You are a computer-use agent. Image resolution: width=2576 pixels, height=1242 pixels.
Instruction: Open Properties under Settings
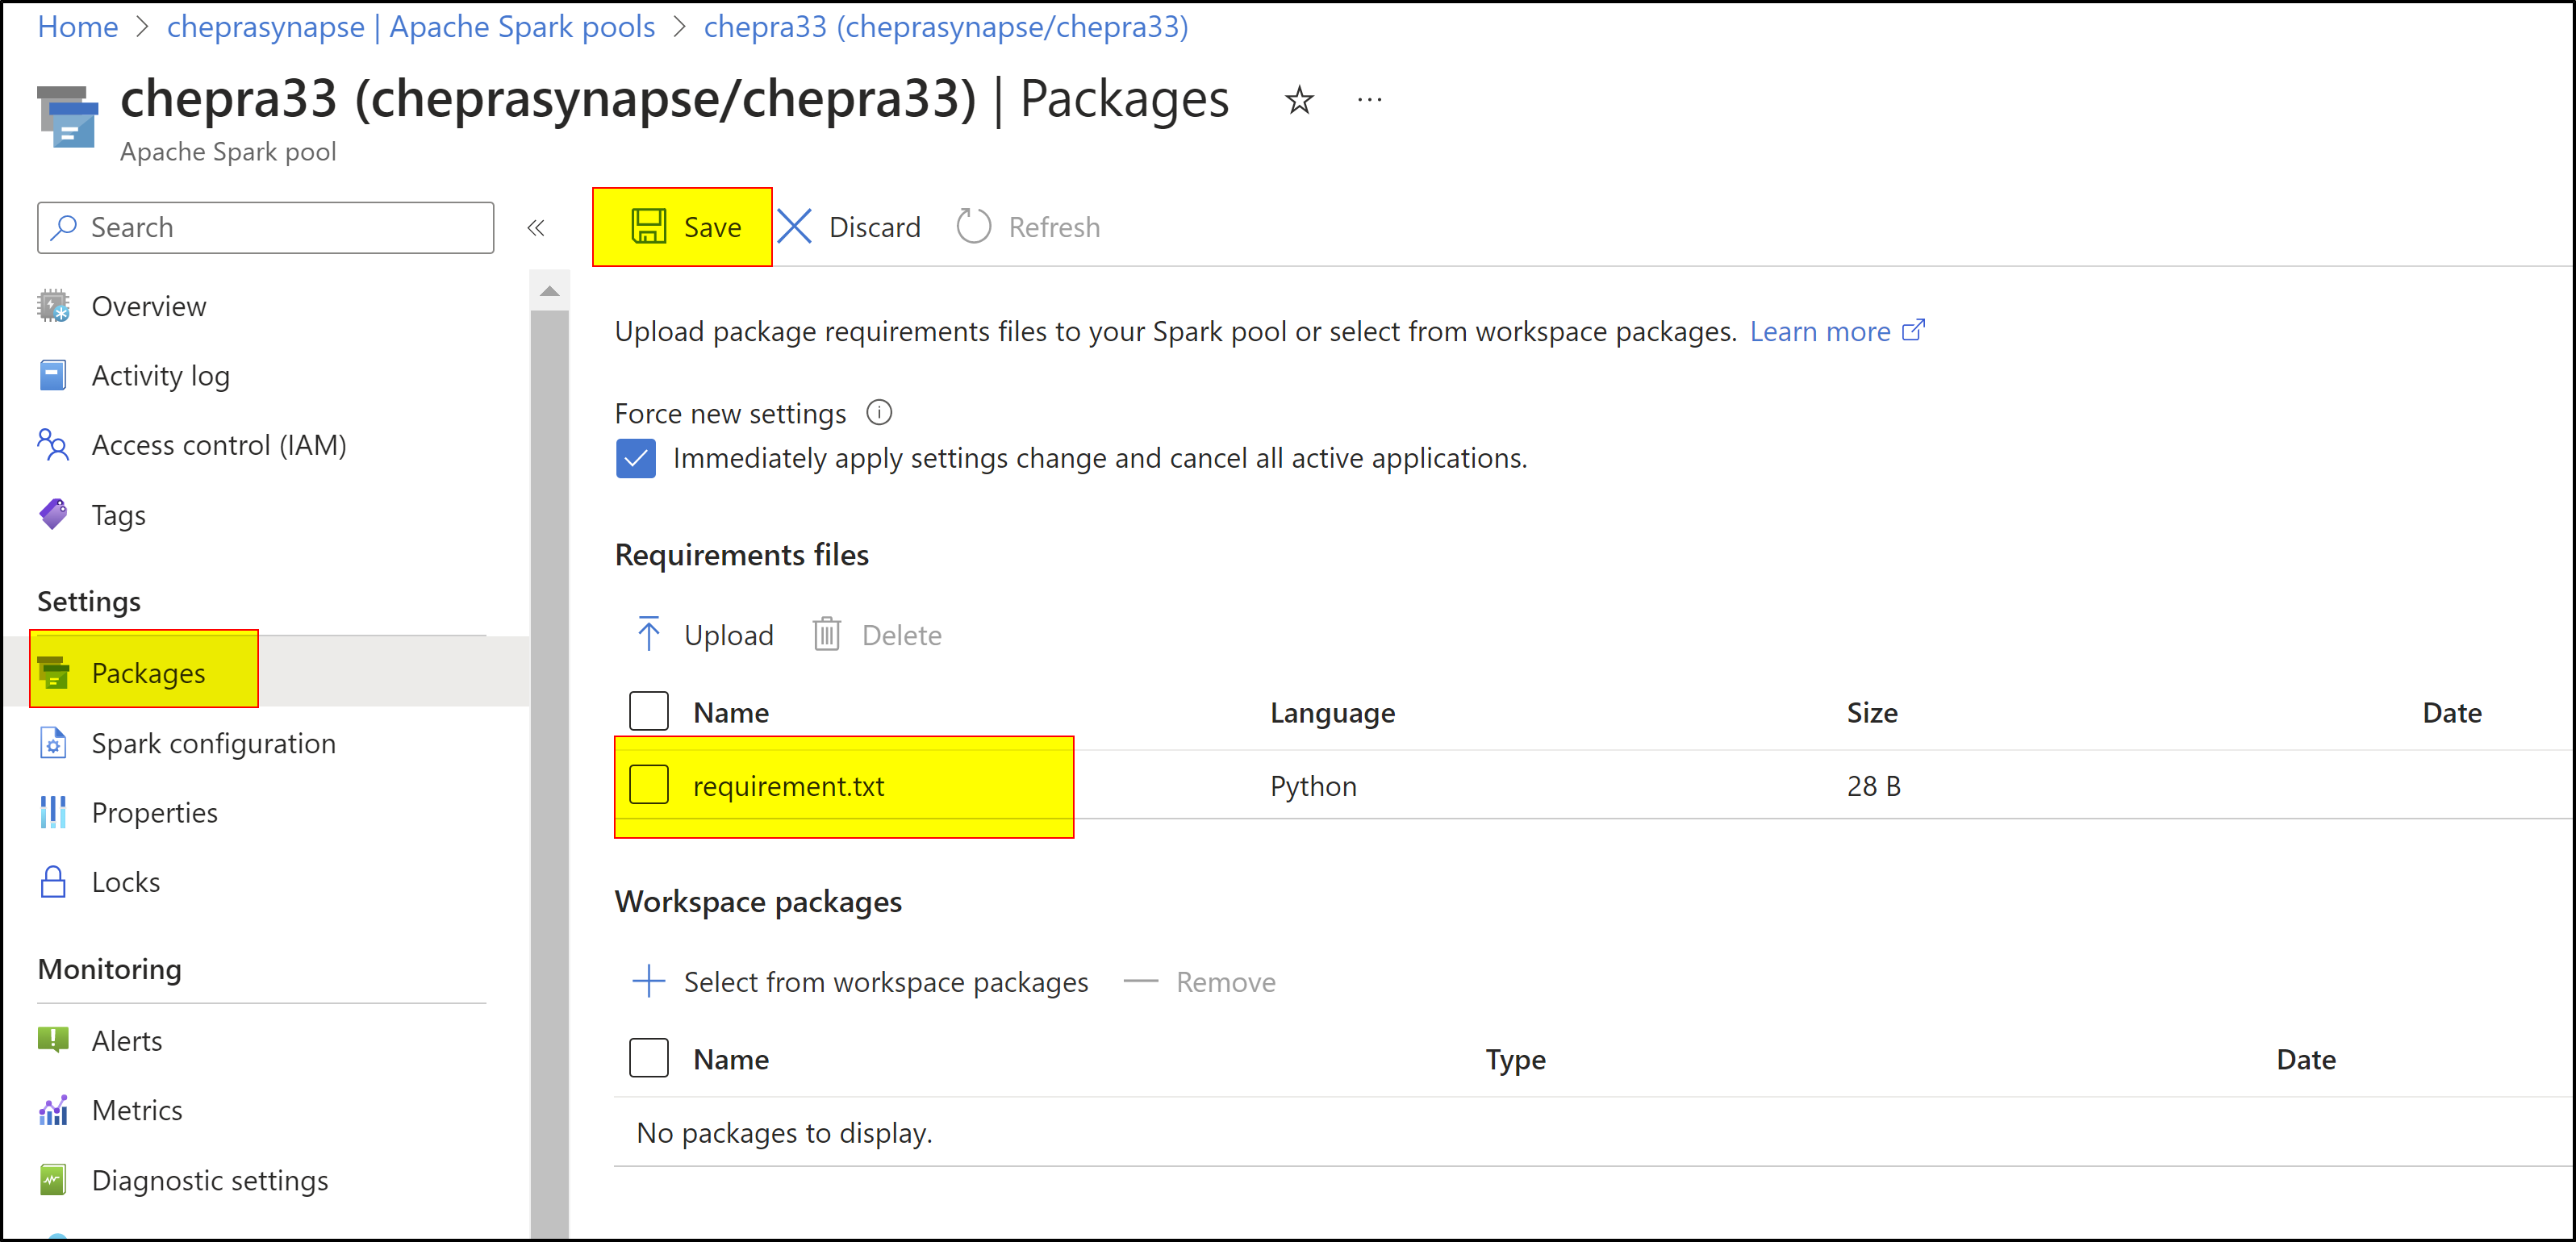pyautogui.click(x=154, y=813)
